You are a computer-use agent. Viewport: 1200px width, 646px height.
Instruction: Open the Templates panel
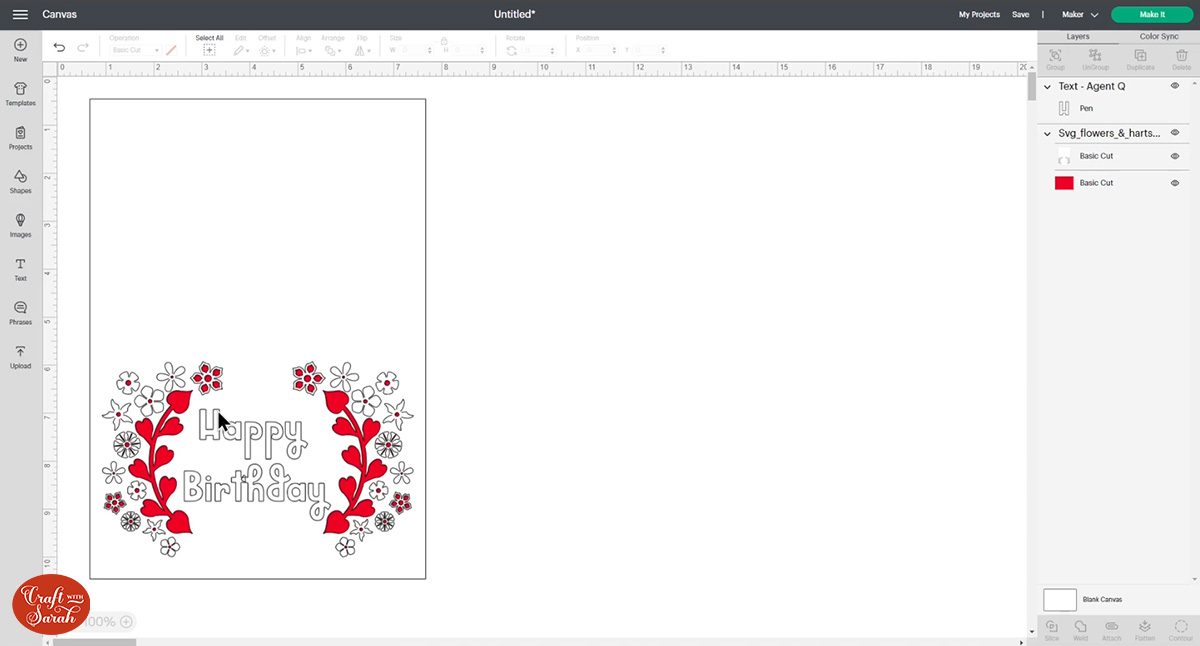[x=20, y=95]
